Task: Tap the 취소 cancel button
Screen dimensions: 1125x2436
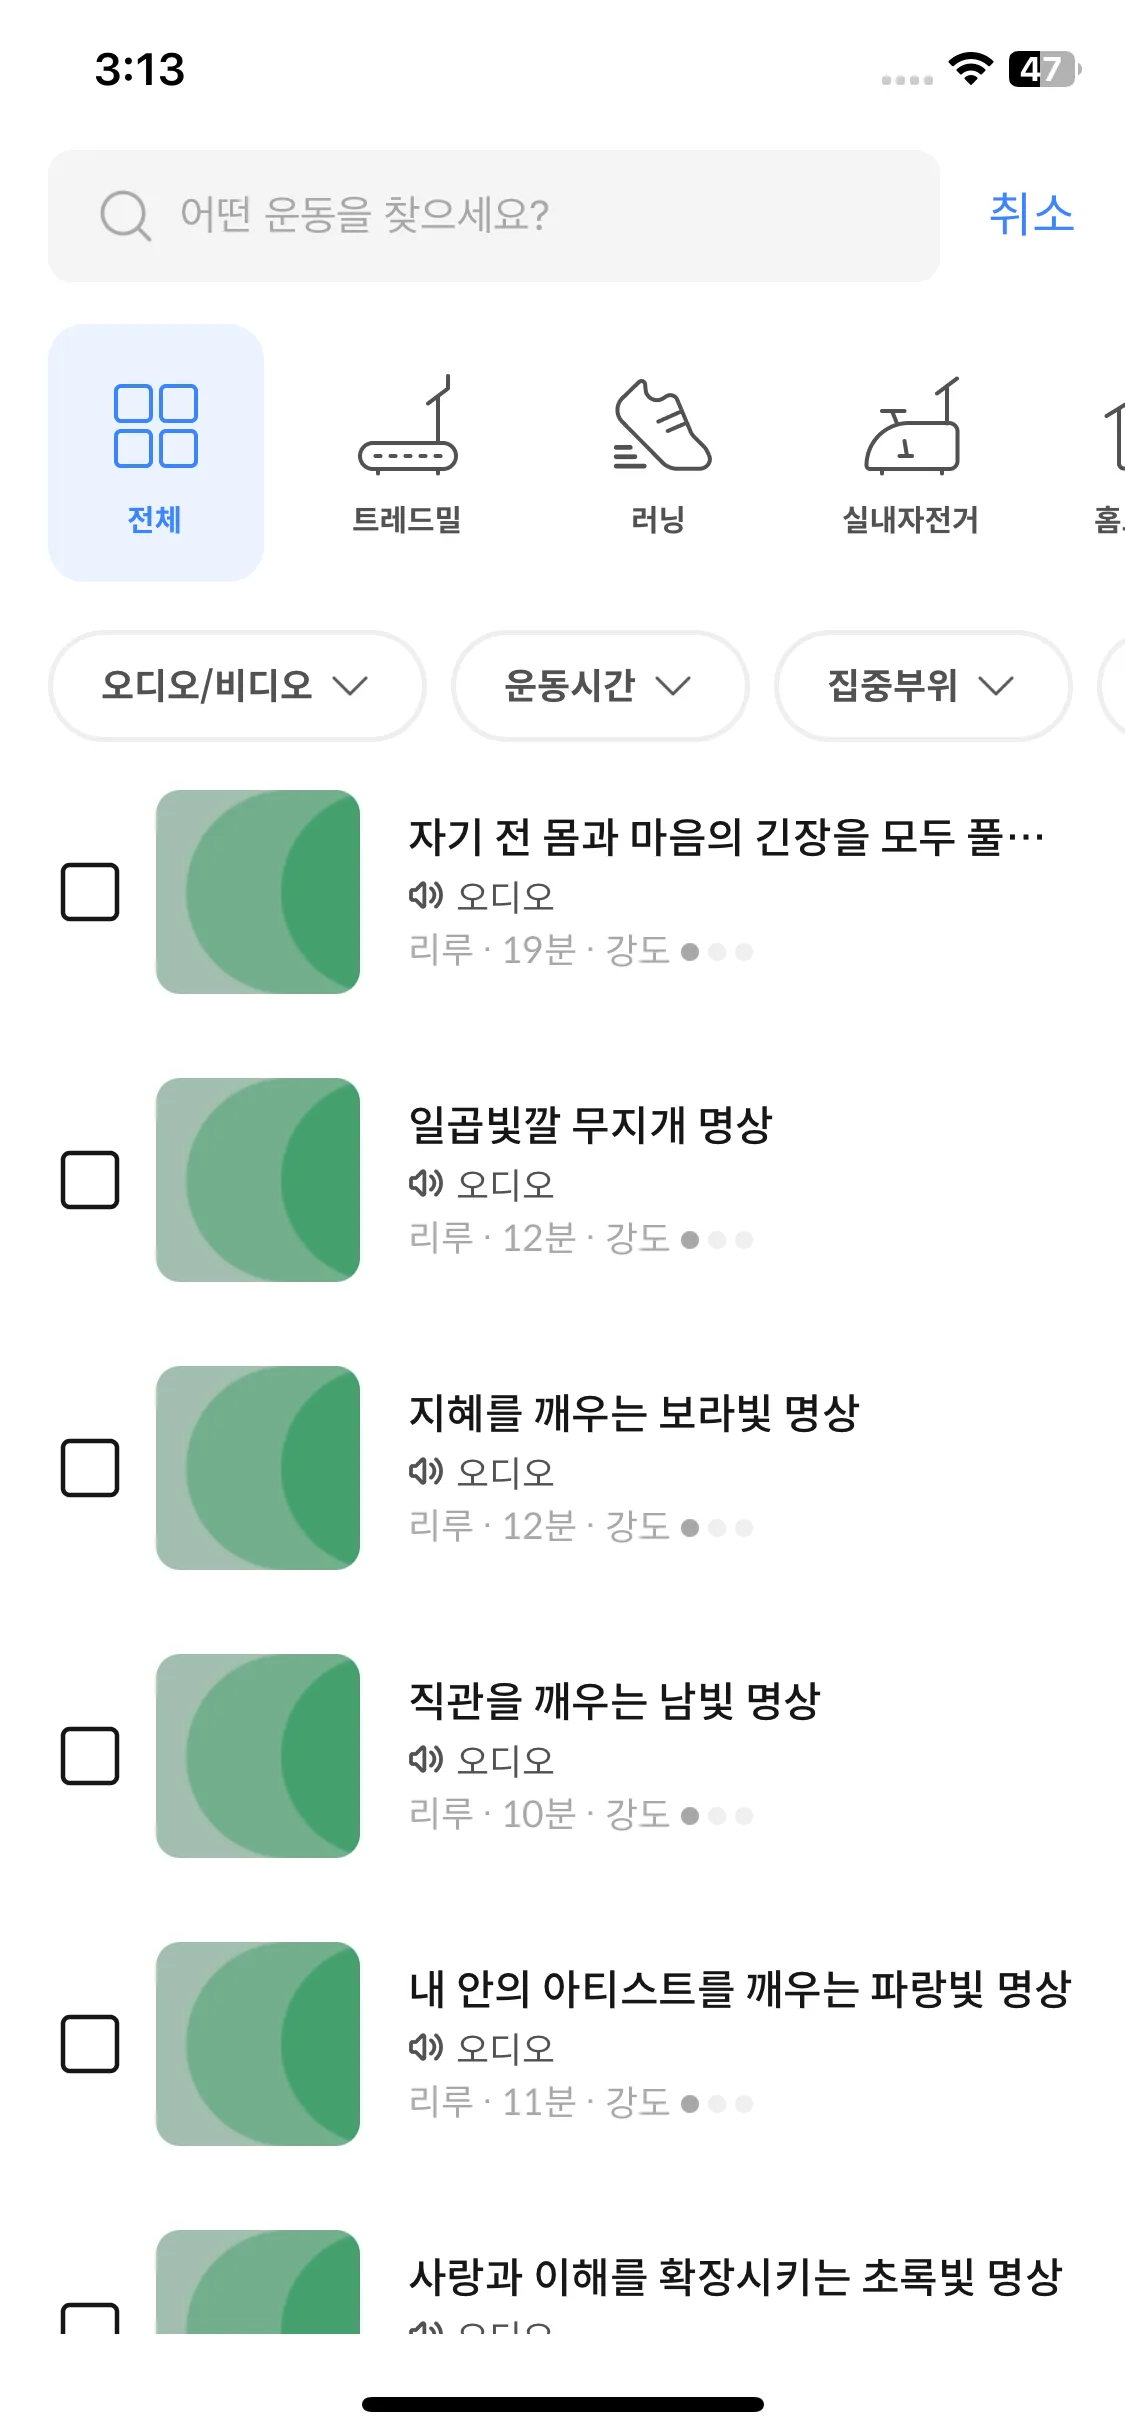Action: (1031, 214)
